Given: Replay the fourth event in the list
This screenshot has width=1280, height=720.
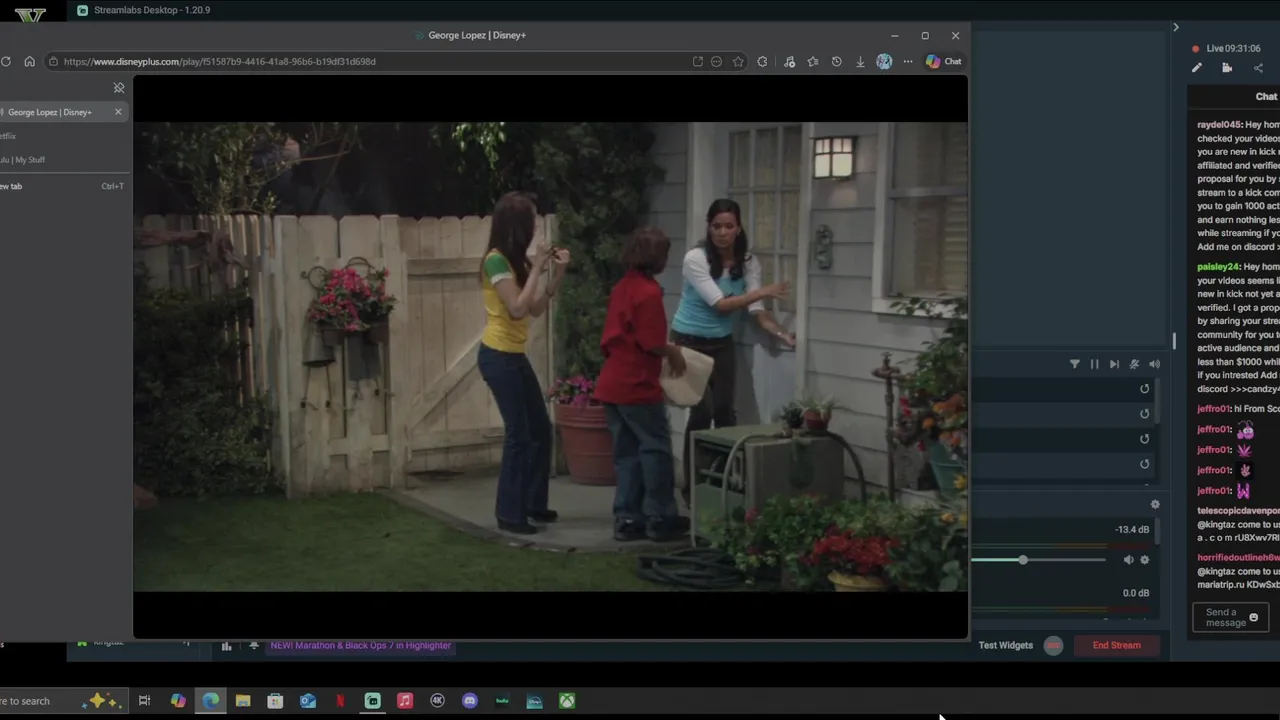Looking at the screenshot, I should click(x=1145, y=464).
